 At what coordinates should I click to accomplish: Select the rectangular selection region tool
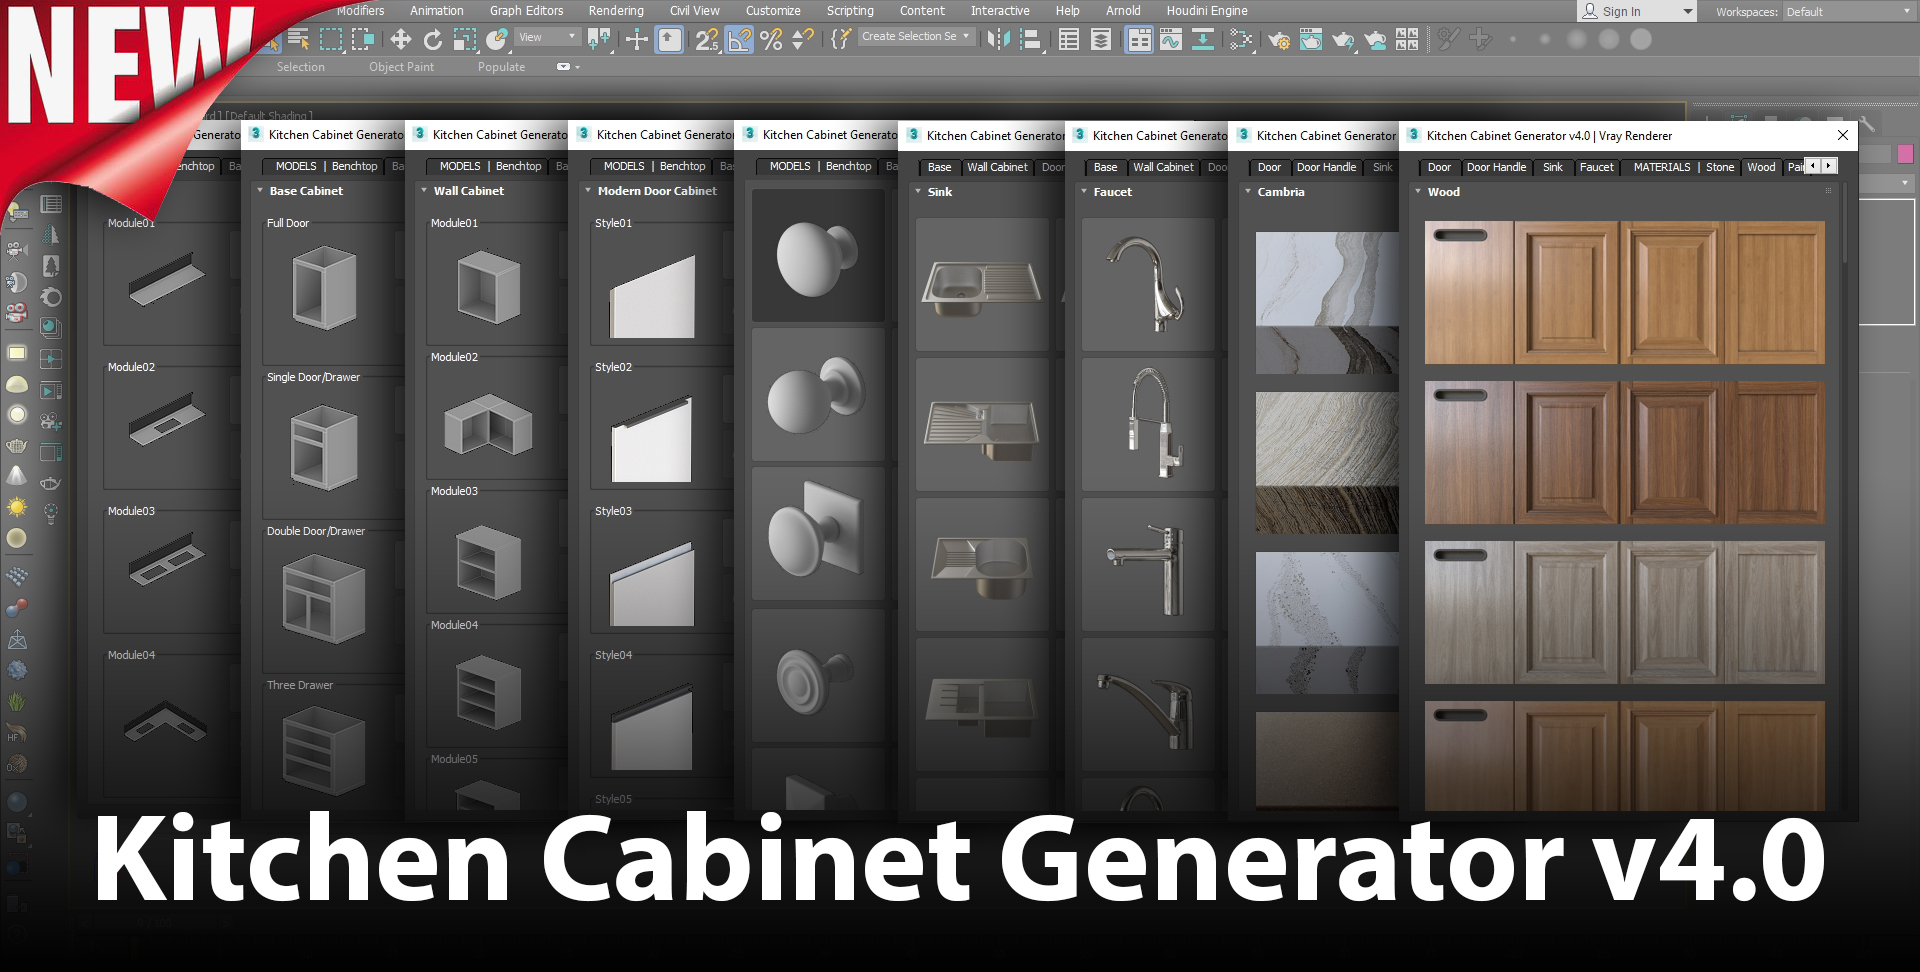click(x=331, y=39)
